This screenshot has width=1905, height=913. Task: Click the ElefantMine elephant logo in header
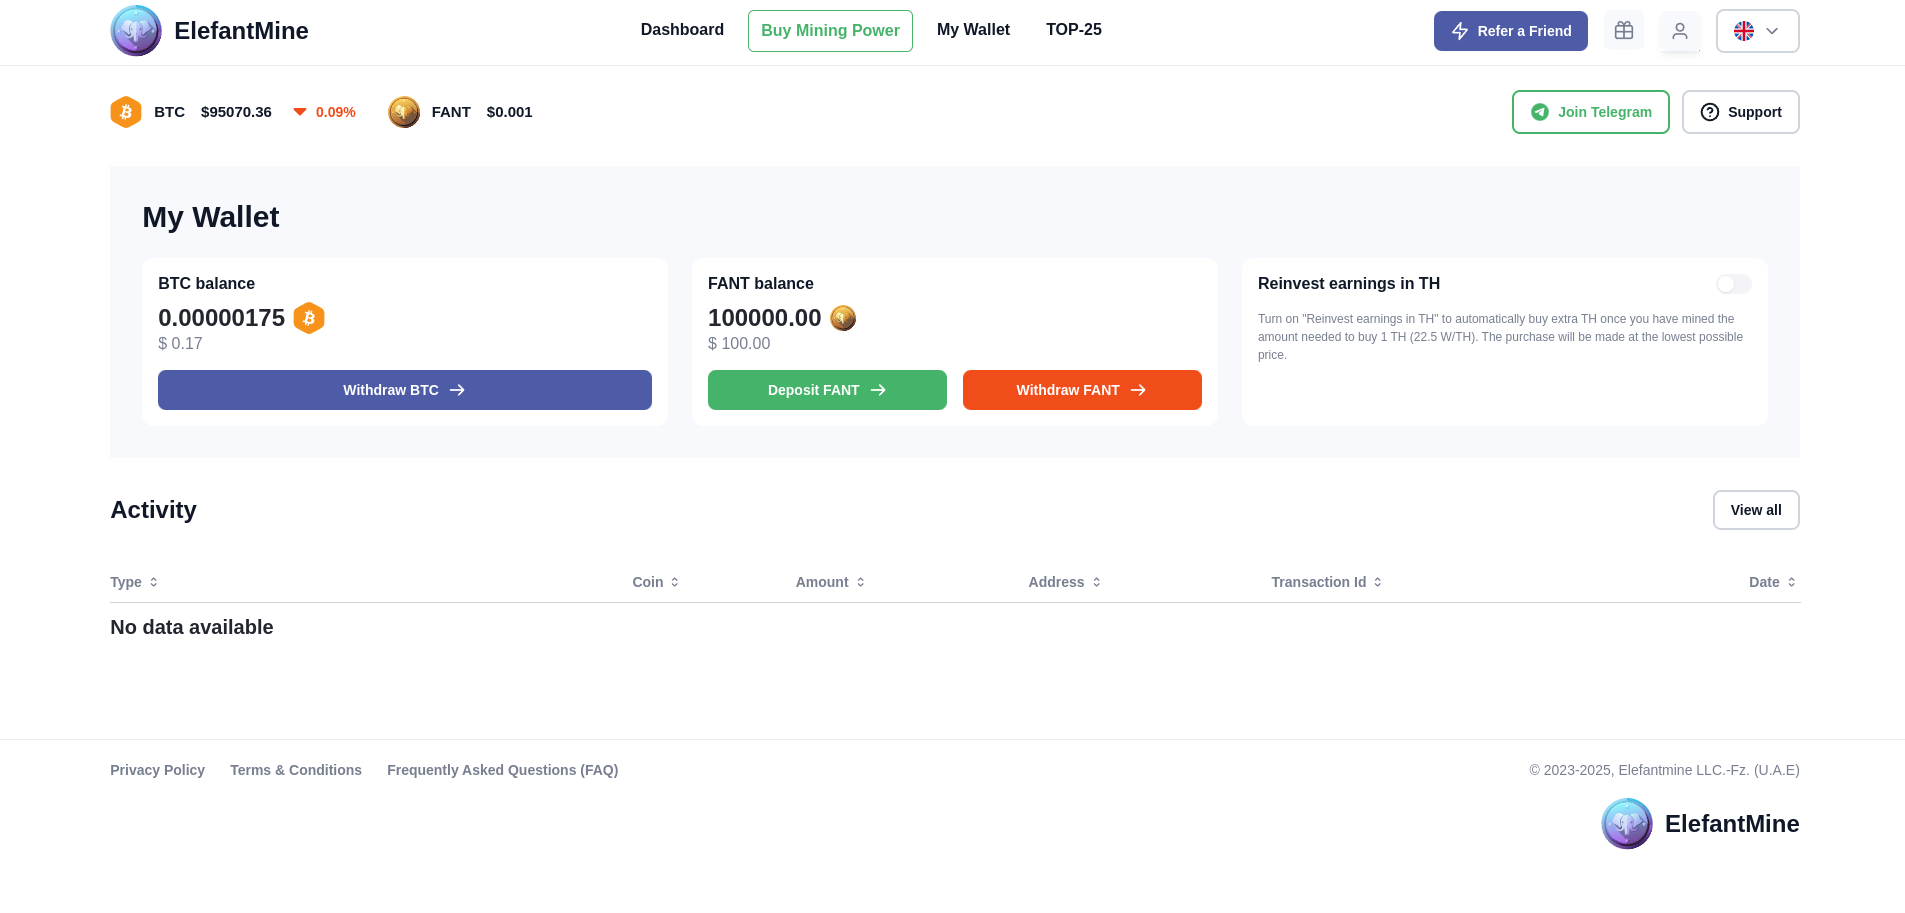pos(136,31)
